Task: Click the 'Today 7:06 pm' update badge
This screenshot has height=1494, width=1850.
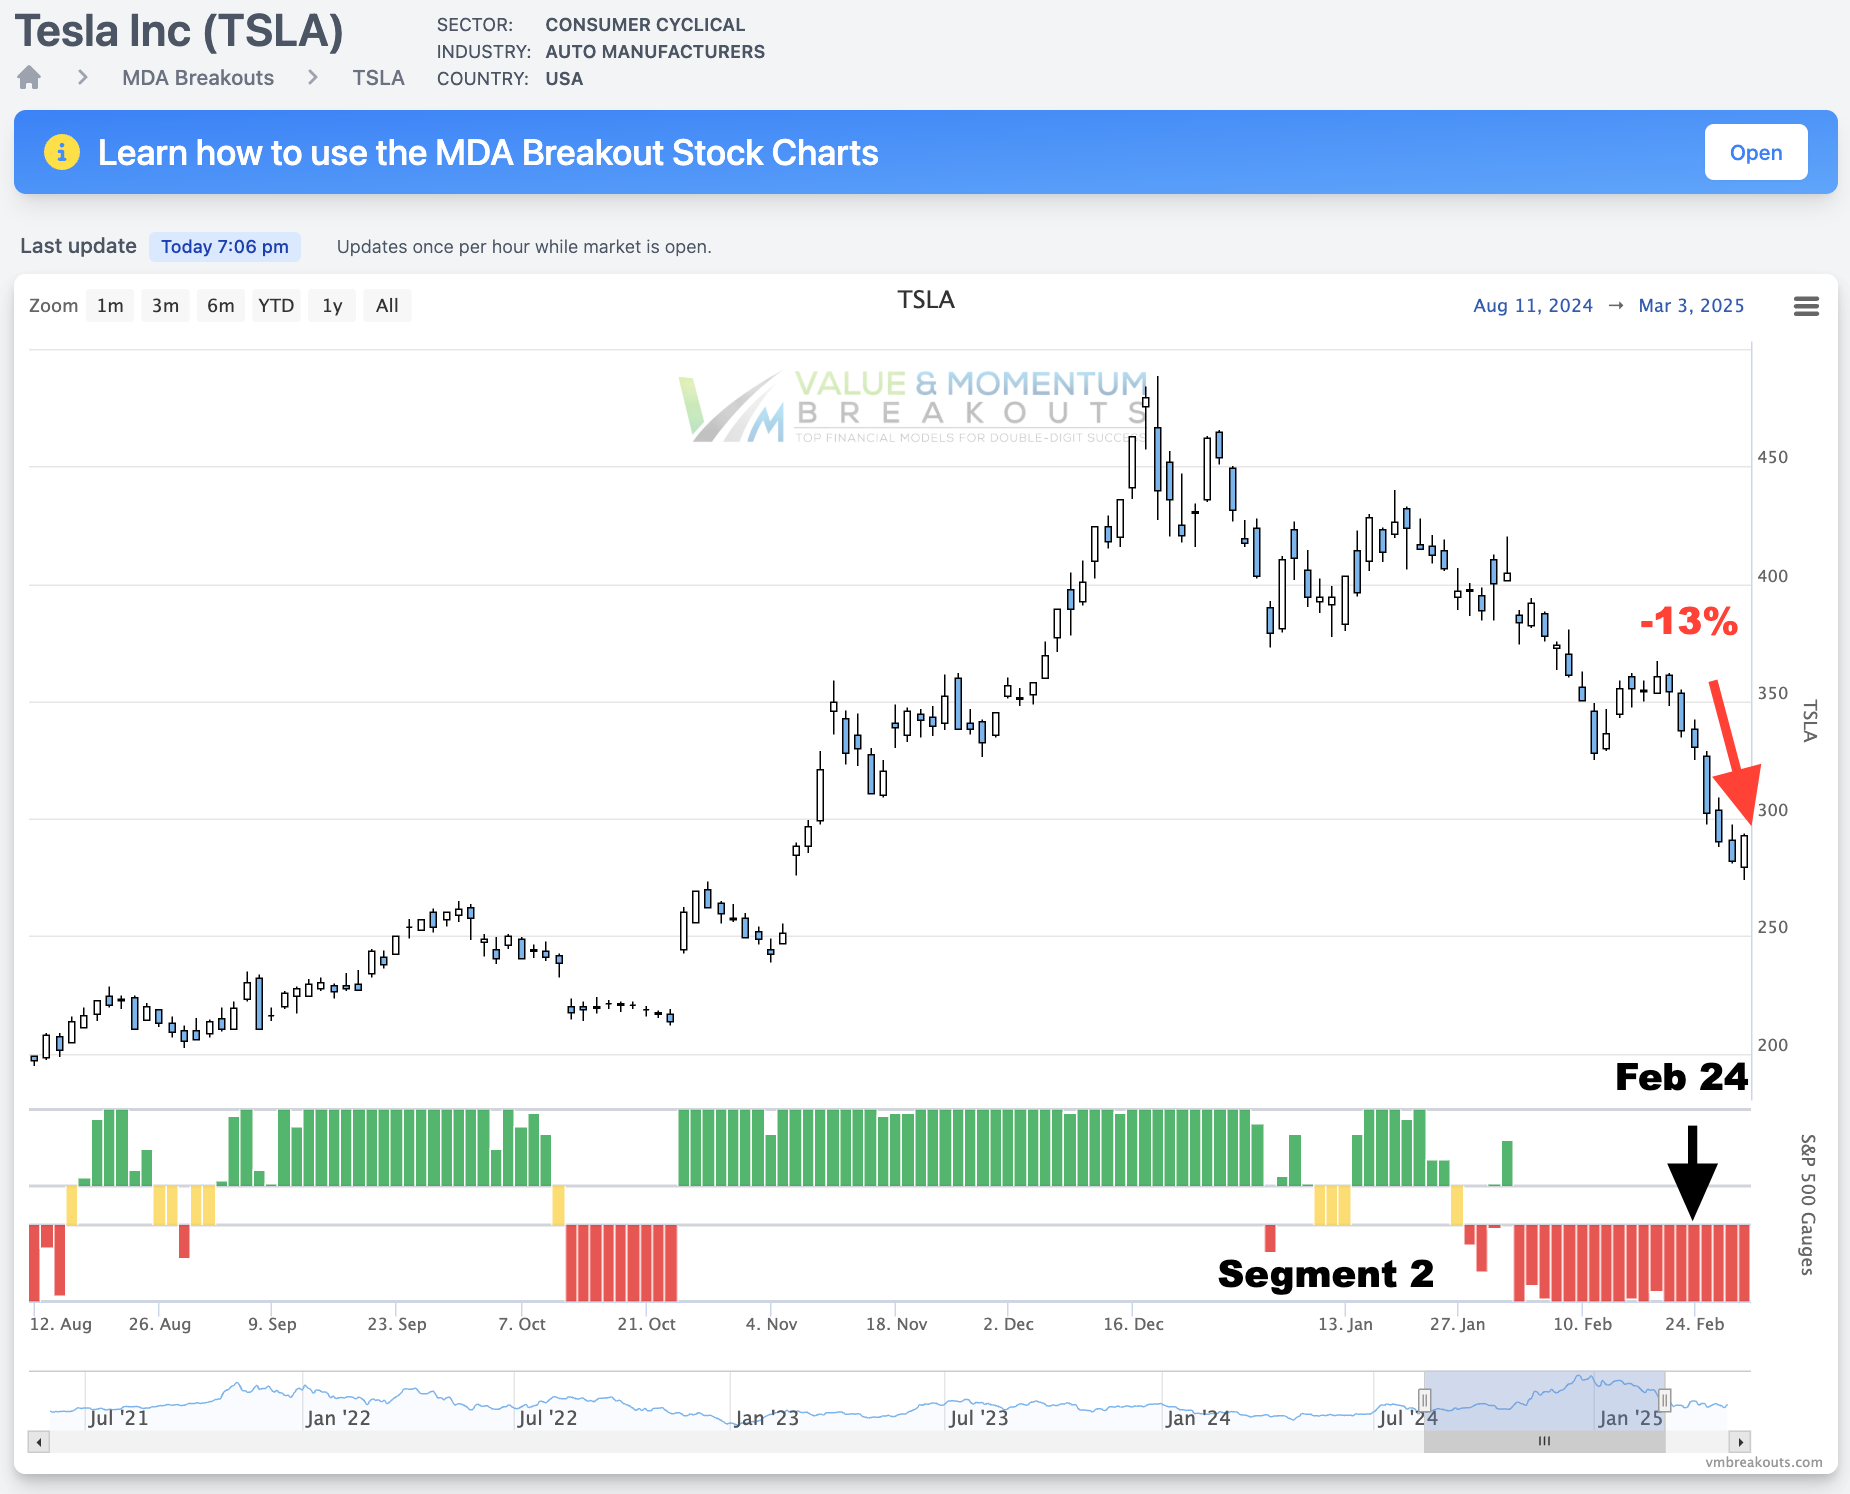Action: click(225, 247)
